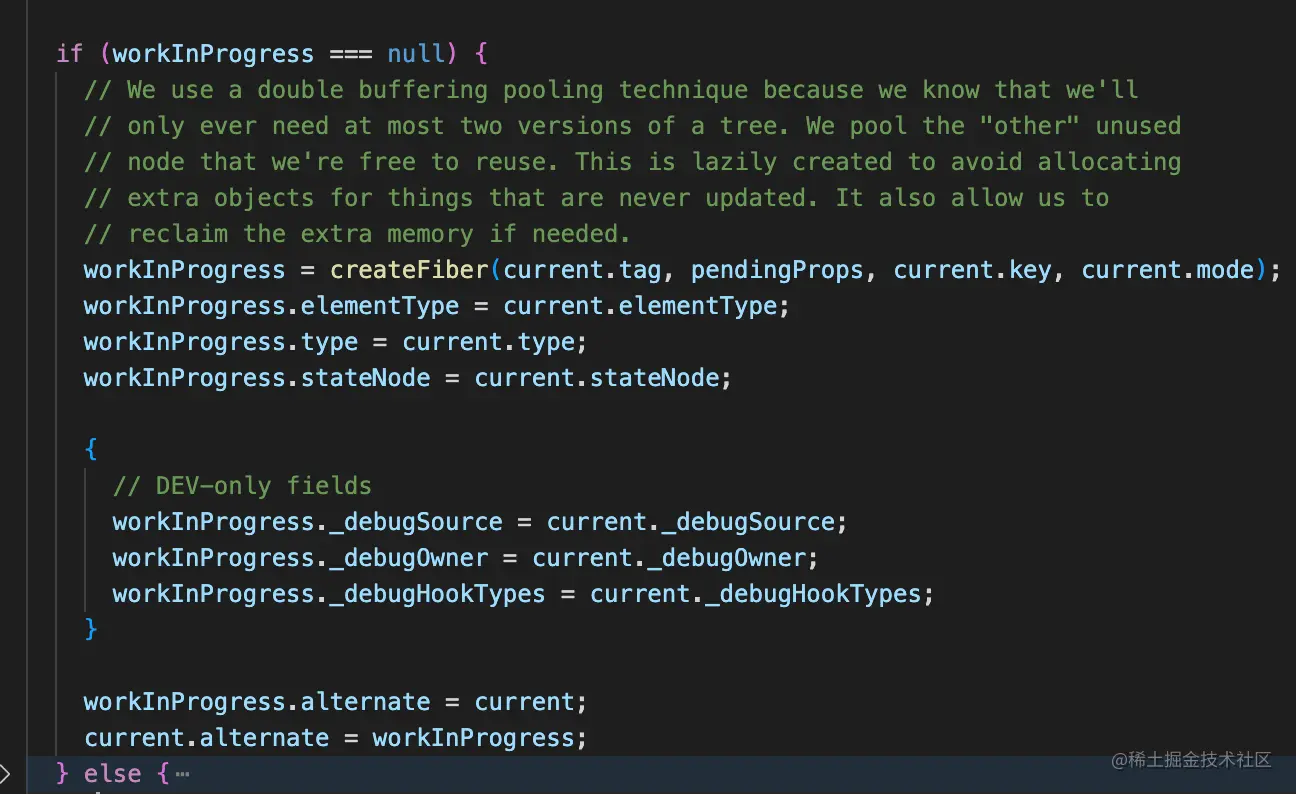Viewport: 1296px width, 794px height.
Task: Click 'current._debugHookTypes' on the right-hand side
Action: (x=755, y=594)
